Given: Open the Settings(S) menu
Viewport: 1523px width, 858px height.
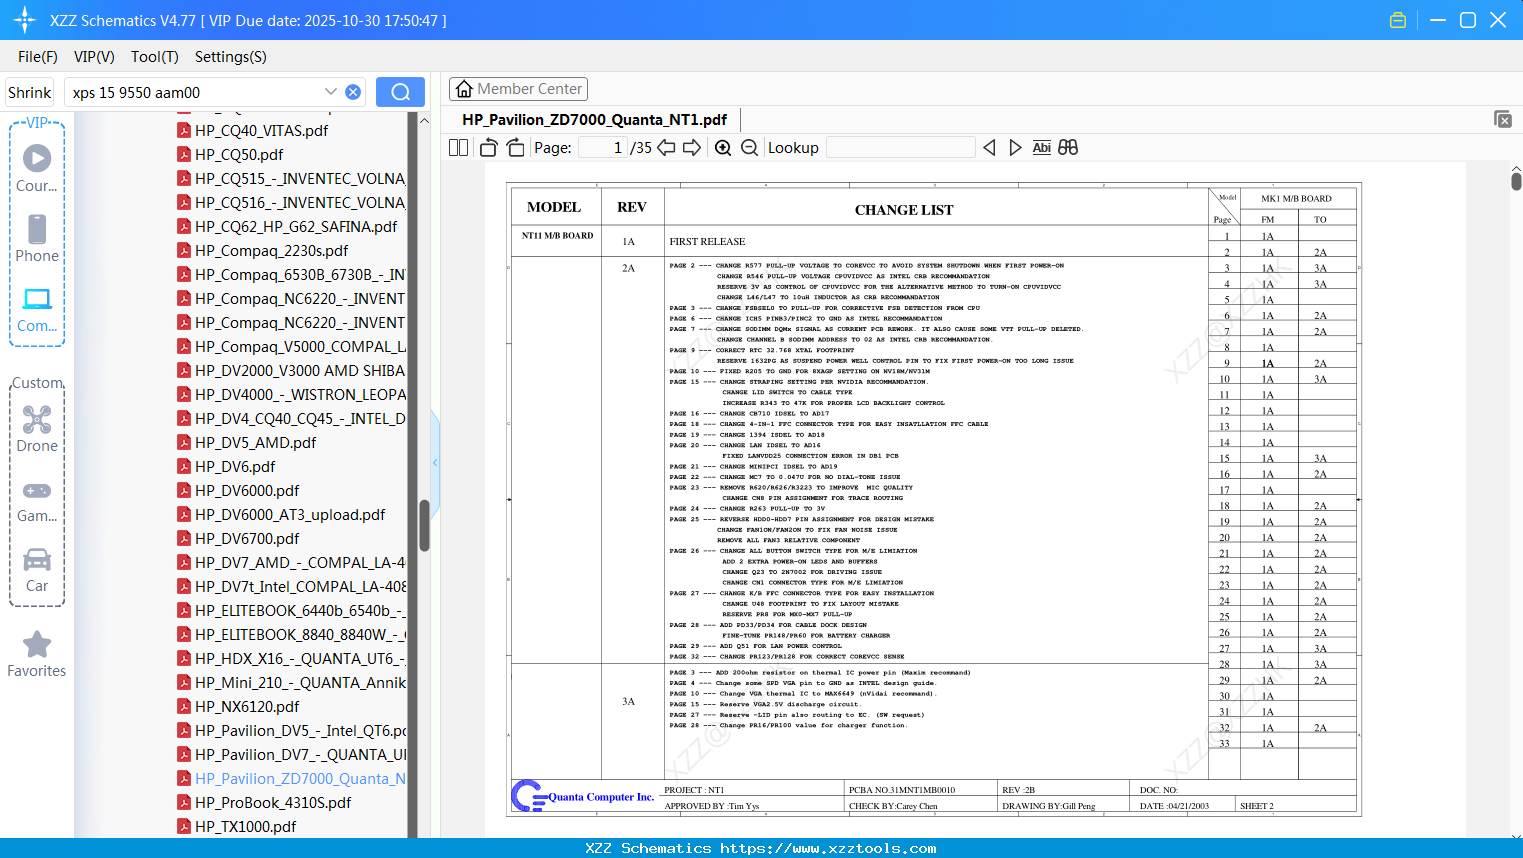Looking at the screenshot, I should coord(231,57).
